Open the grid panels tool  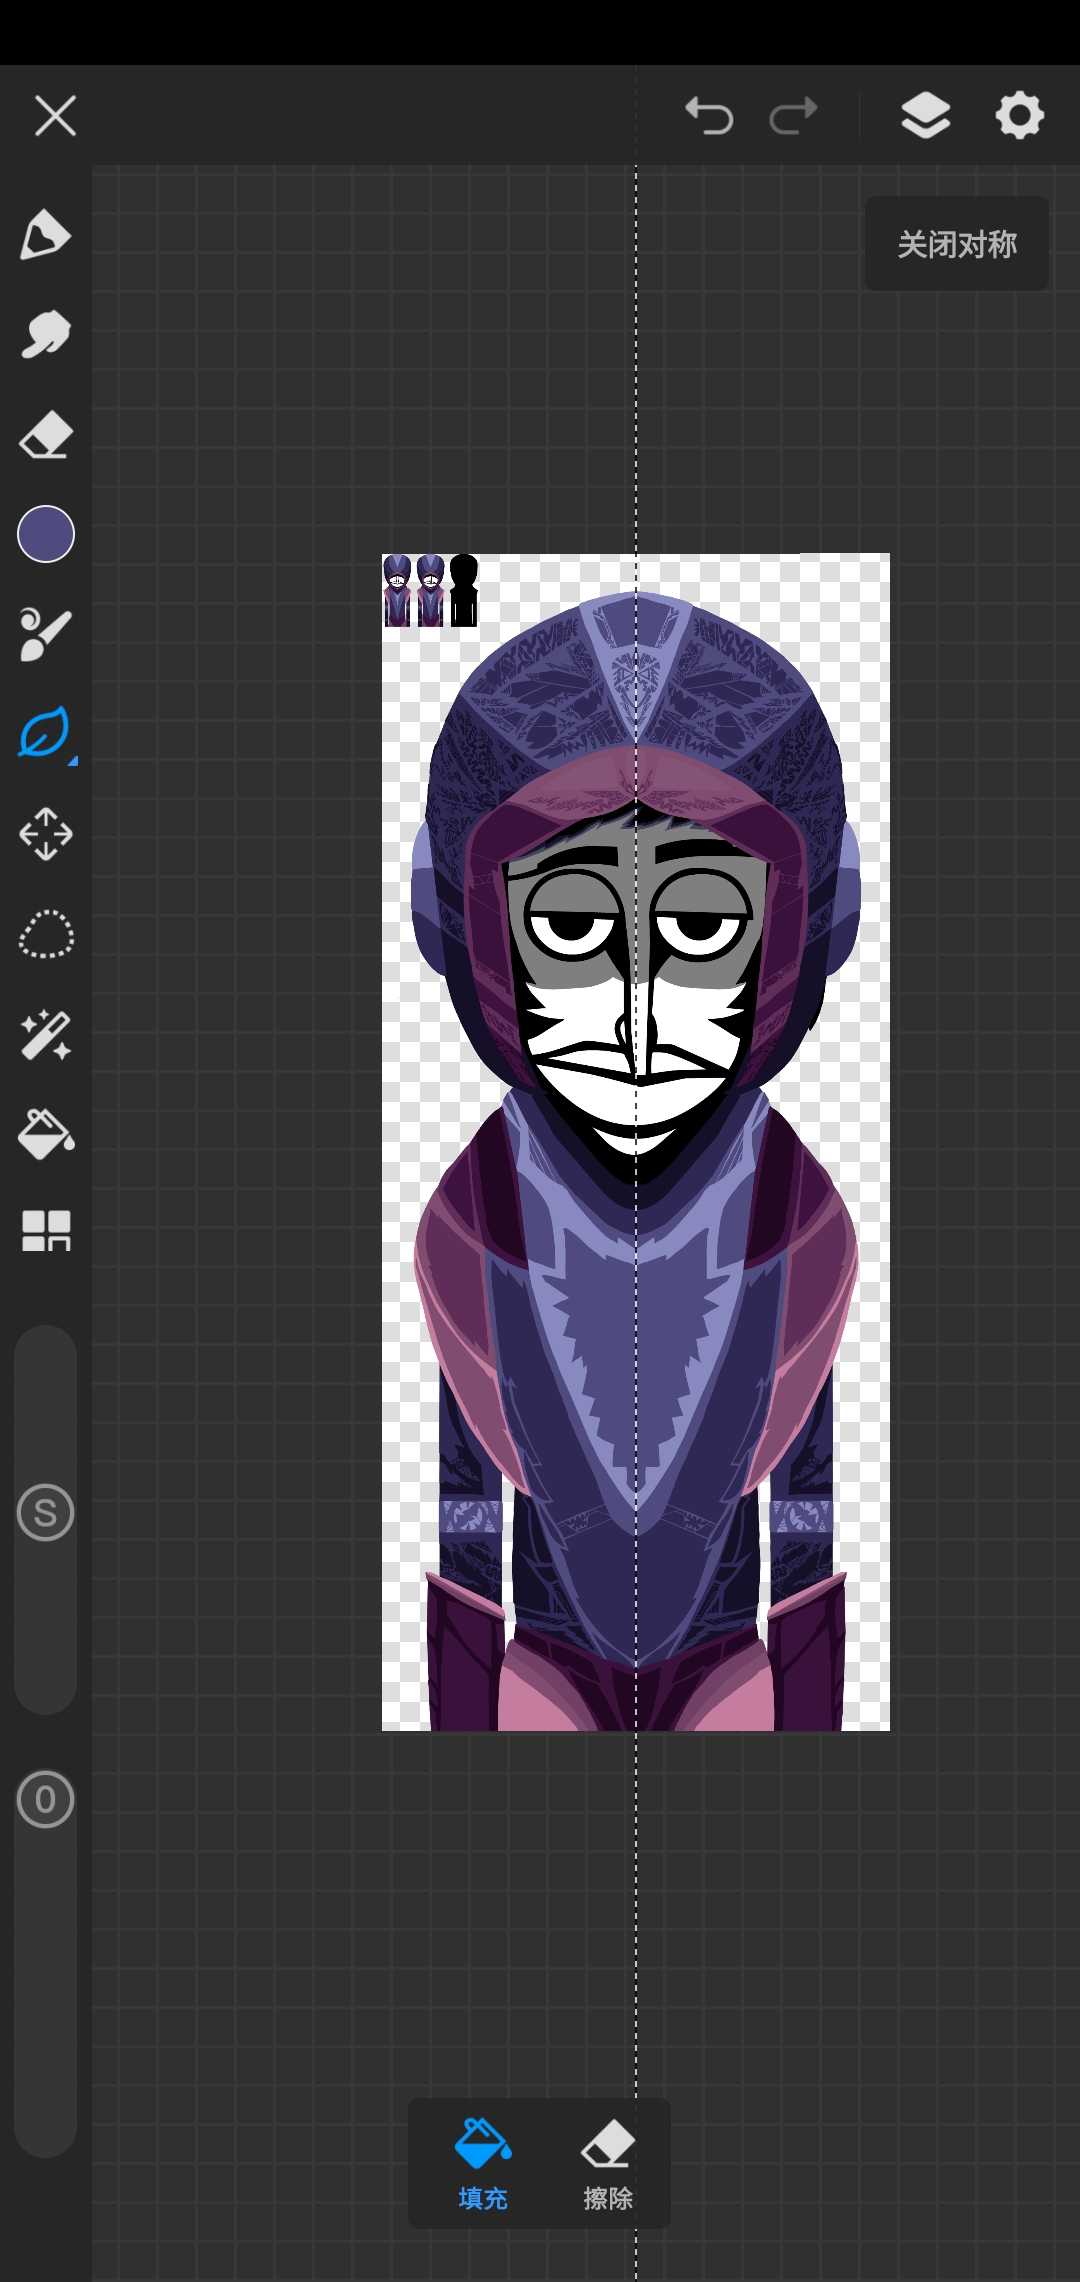coord(46,1231)
